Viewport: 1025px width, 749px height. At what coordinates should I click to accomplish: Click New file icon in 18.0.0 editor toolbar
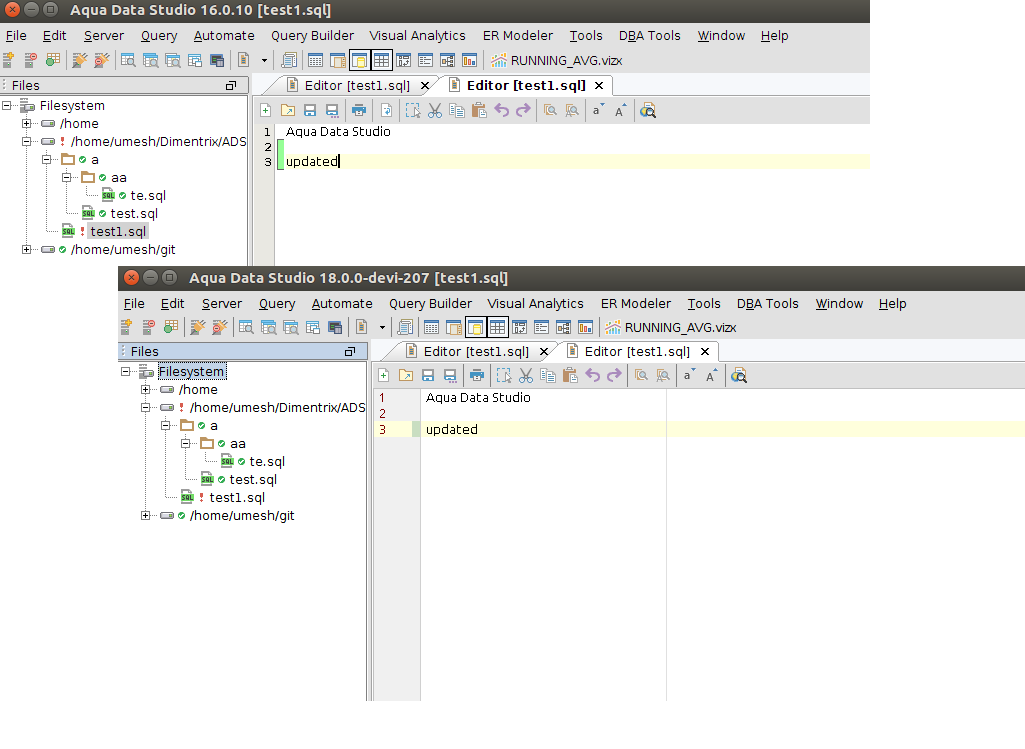pos(384,375)
